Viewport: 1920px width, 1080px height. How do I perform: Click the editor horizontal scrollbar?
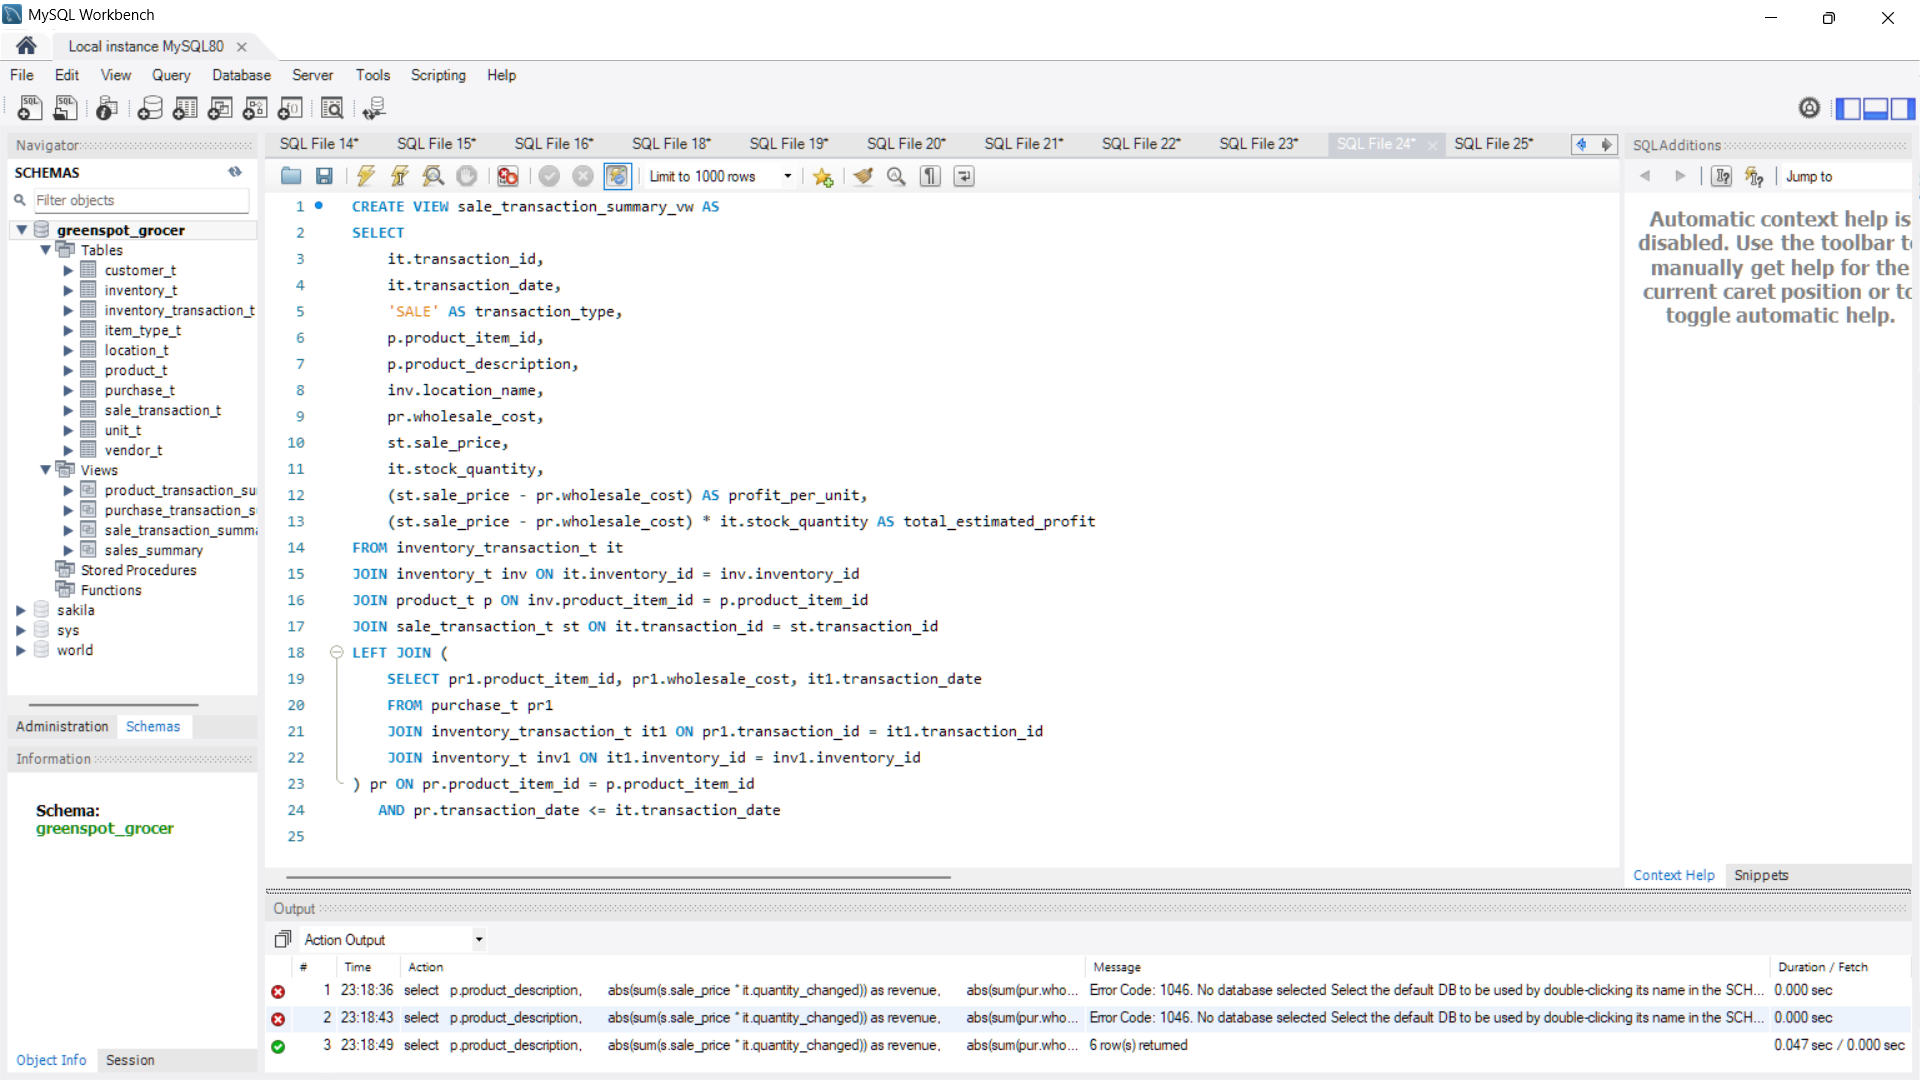(x=618, y=877)
